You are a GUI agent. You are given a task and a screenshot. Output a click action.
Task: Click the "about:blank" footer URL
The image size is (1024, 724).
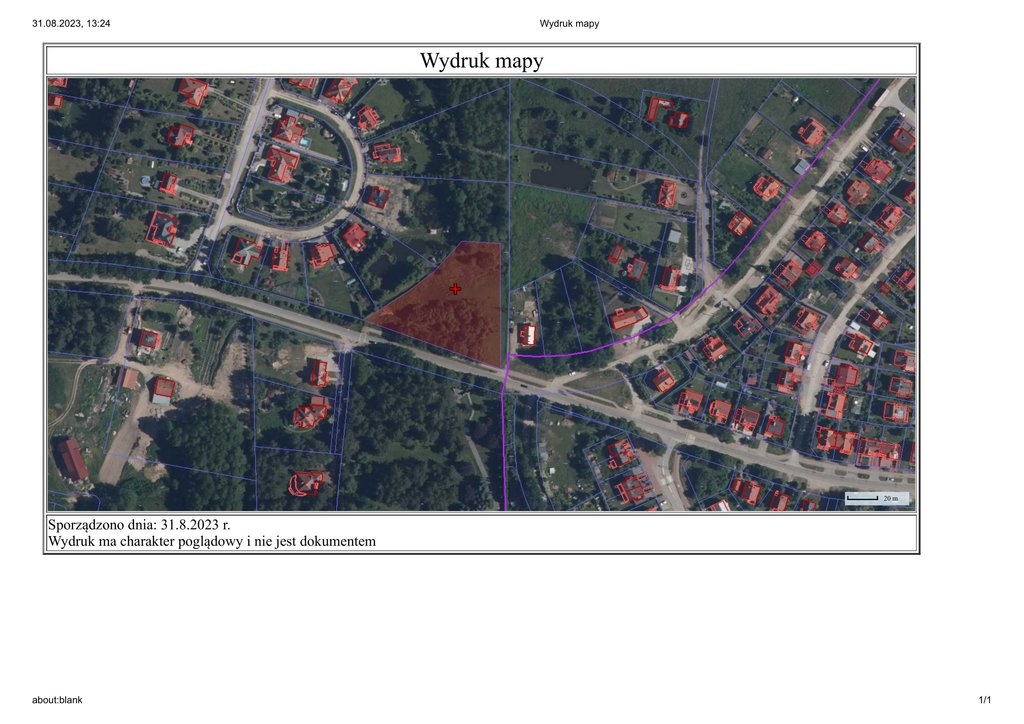click(57, 700)
